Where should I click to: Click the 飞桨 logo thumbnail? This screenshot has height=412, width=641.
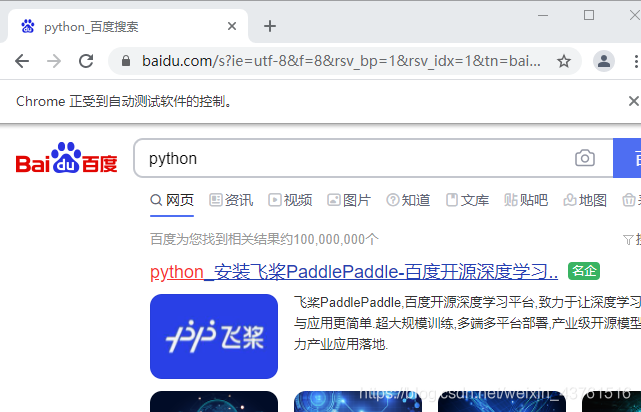pyautogui.click(x=214, y=336)
